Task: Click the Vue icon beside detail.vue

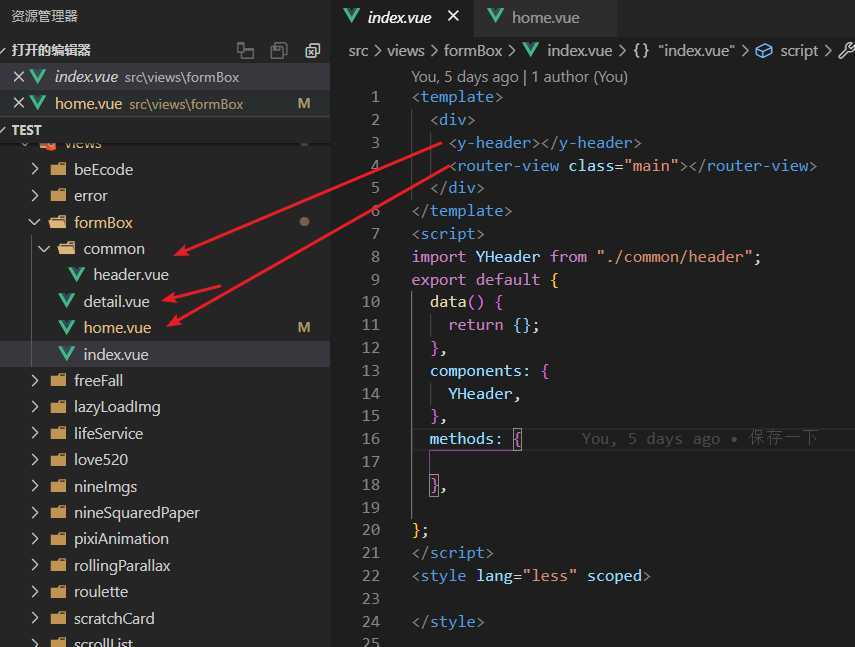Action: (67, 300)
